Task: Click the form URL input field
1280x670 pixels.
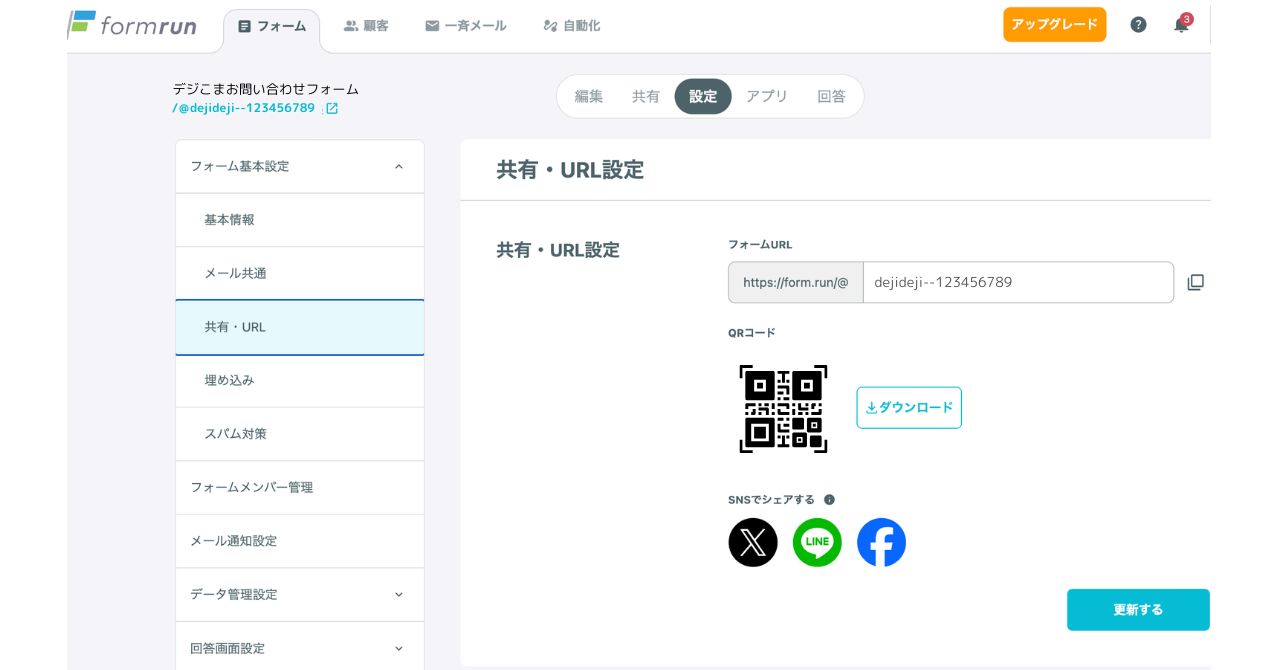Action: (x=1018, y=282)
